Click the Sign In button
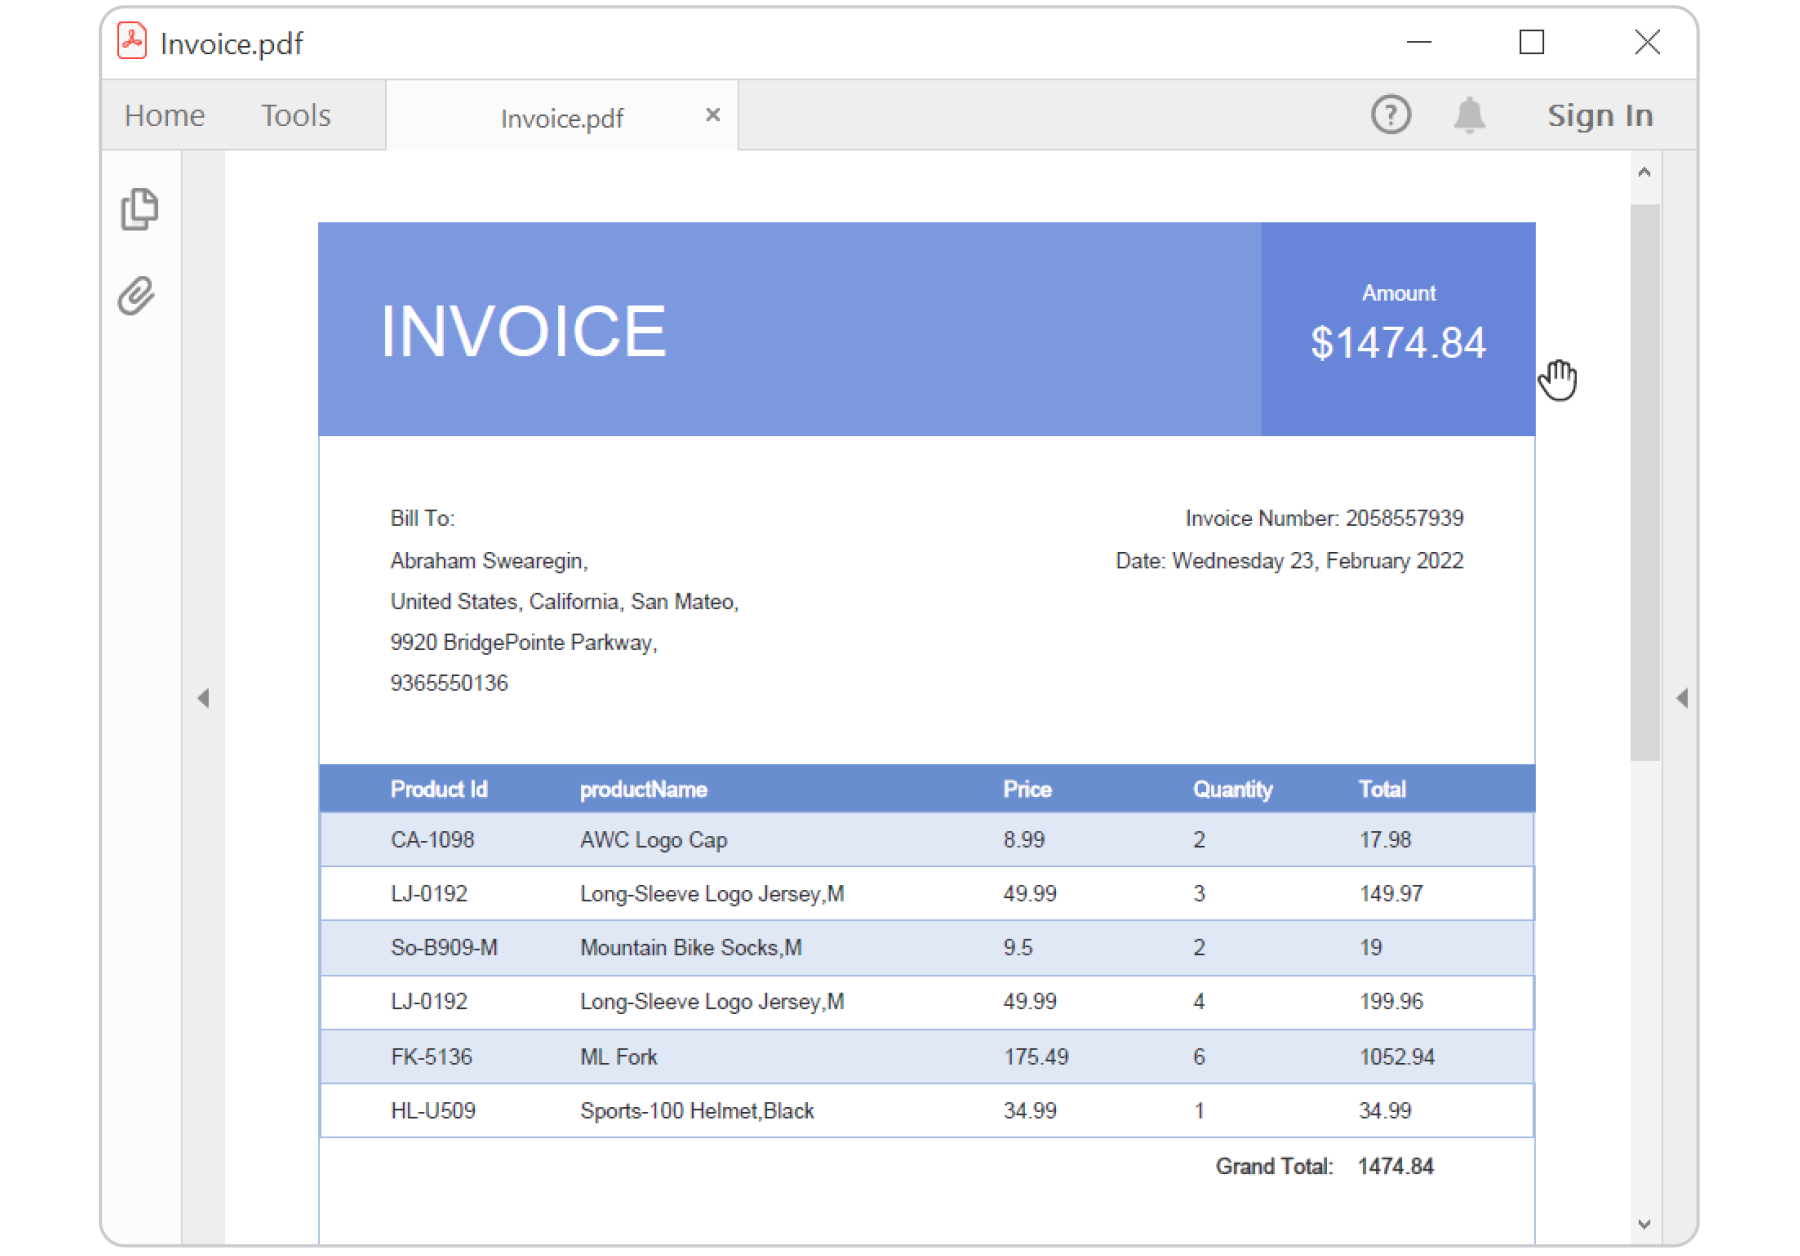1800x1256 pixels. [x=1599, y=116]
